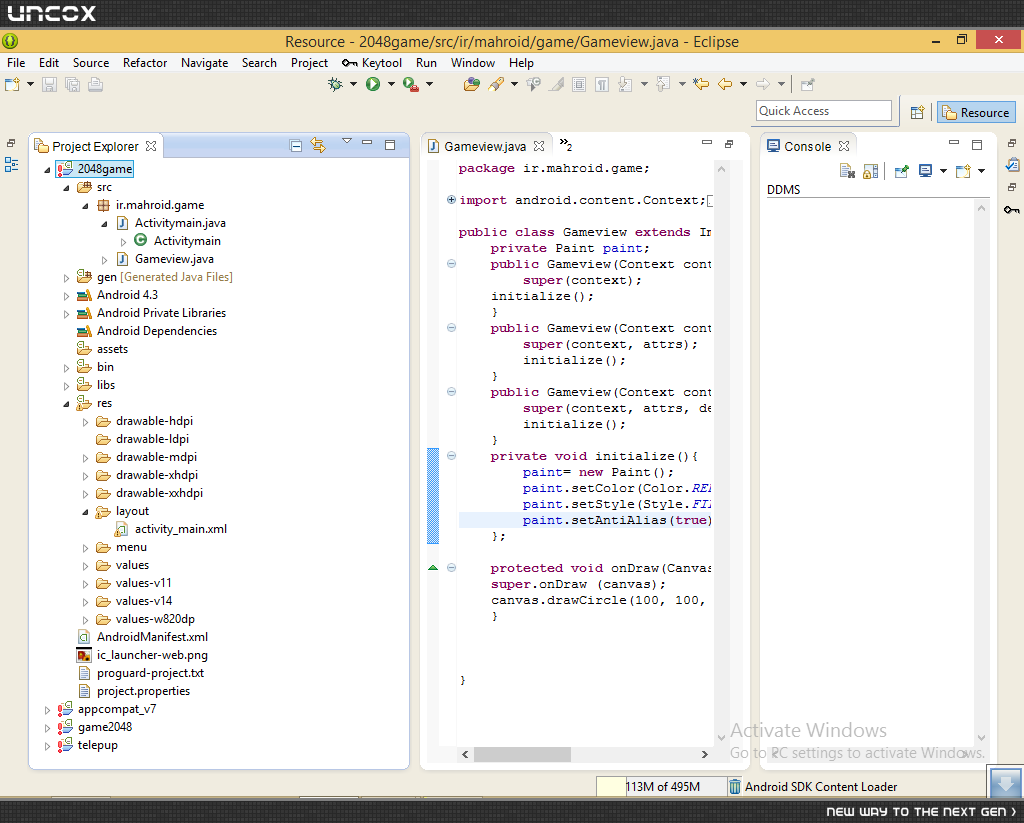This screenshot has width=1024, height=823.
Task: Click the Last Edit Location arrow icon
Action: (701, 84)
